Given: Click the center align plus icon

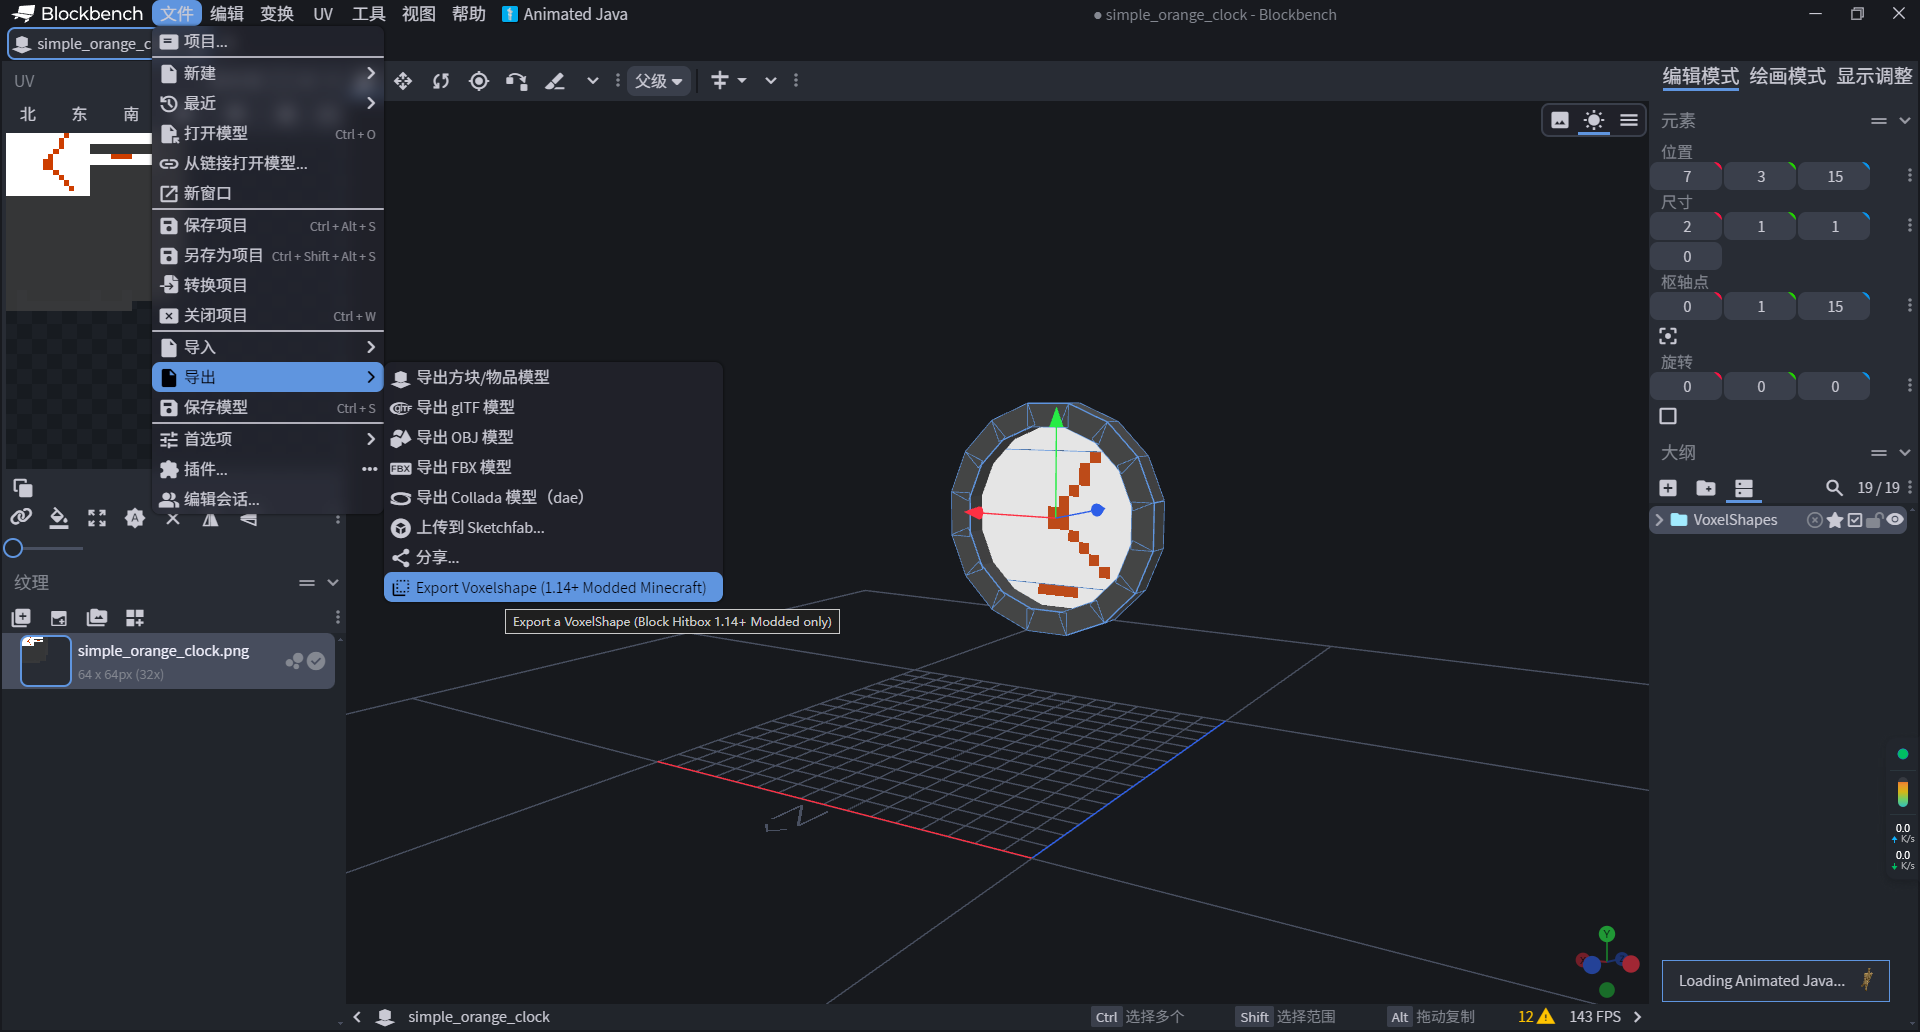Looking at the screenshot, I should (720, 80).
